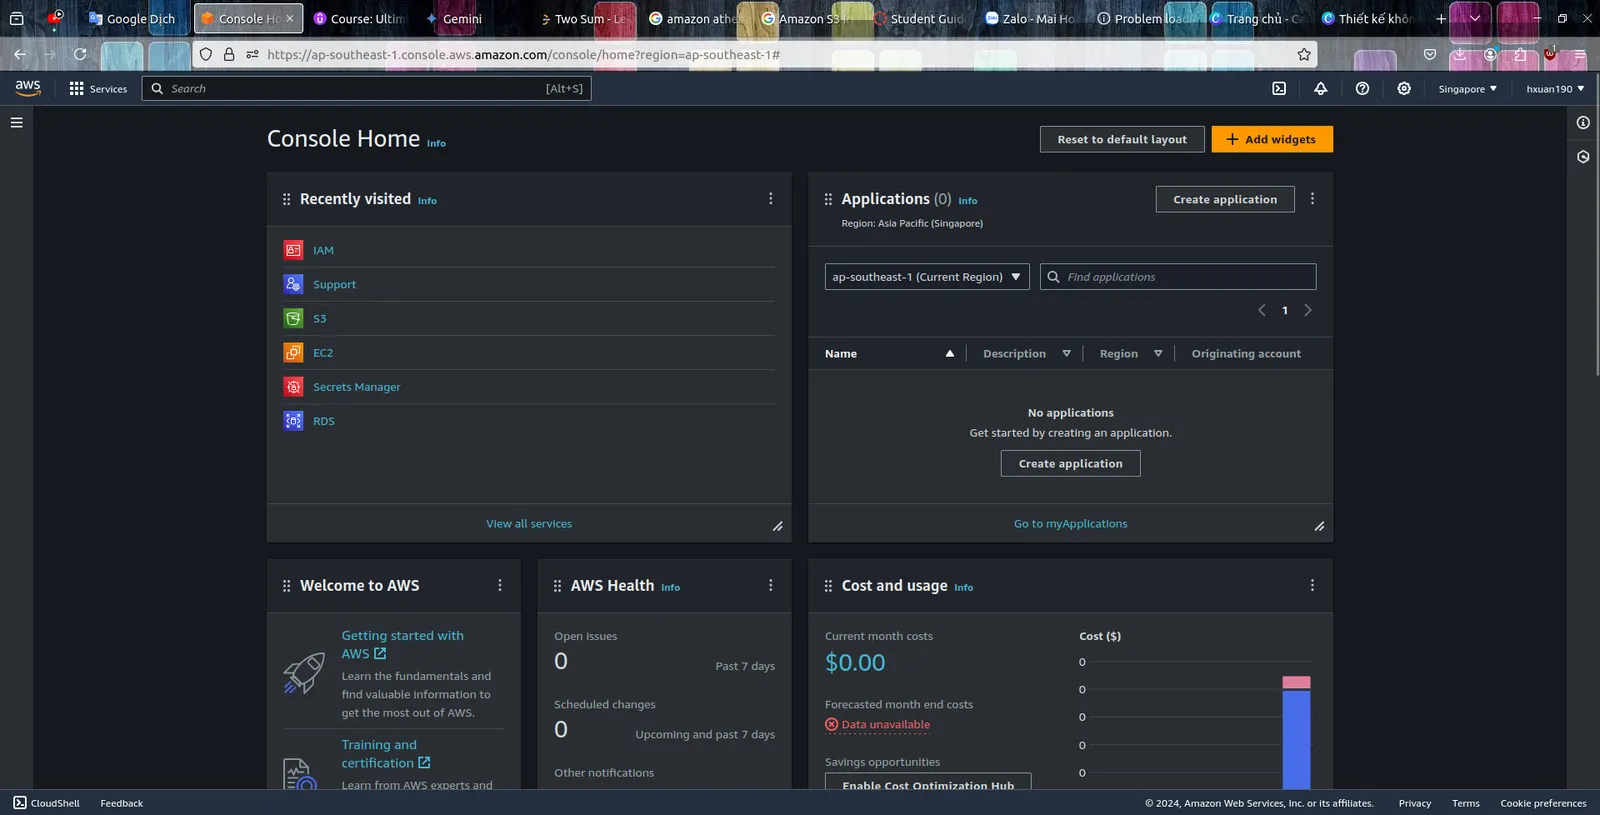Click the Secrets Manager service icon
Screen dimensions: 1600x815
point(293,386)
